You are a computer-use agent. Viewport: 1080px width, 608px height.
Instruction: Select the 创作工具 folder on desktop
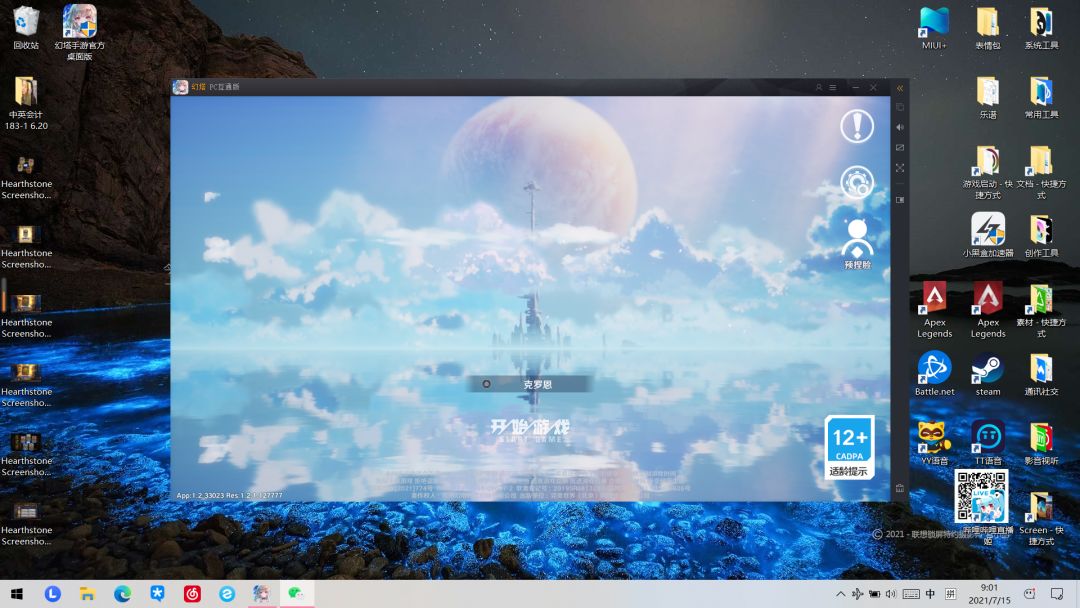[1041, 235]
